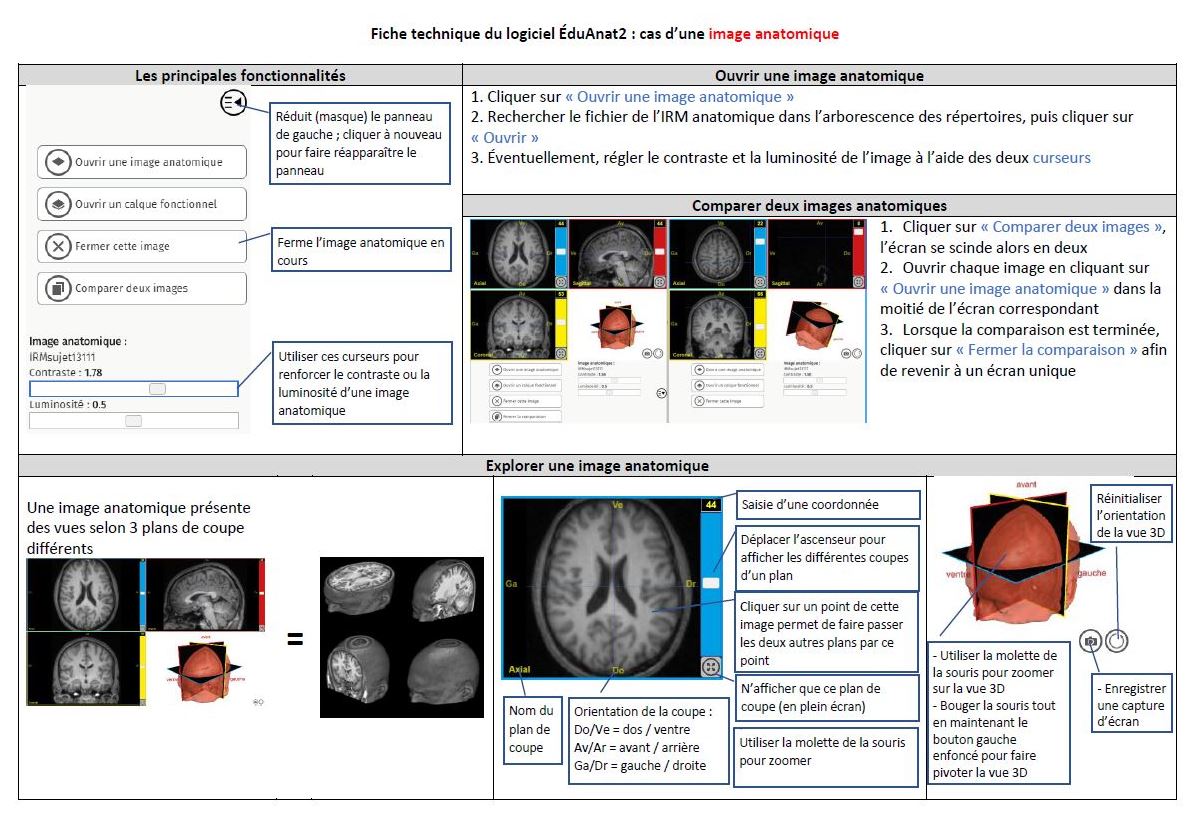Click the layers icon in the large 'Ouvrir une image anatomique' button
The image size is (1196, 814).
click(x=58, y=162)
